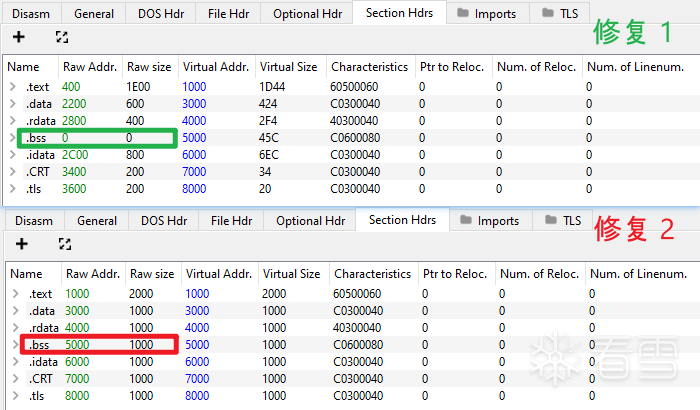Expand the .bss section row in upper table

coord(13,137)
